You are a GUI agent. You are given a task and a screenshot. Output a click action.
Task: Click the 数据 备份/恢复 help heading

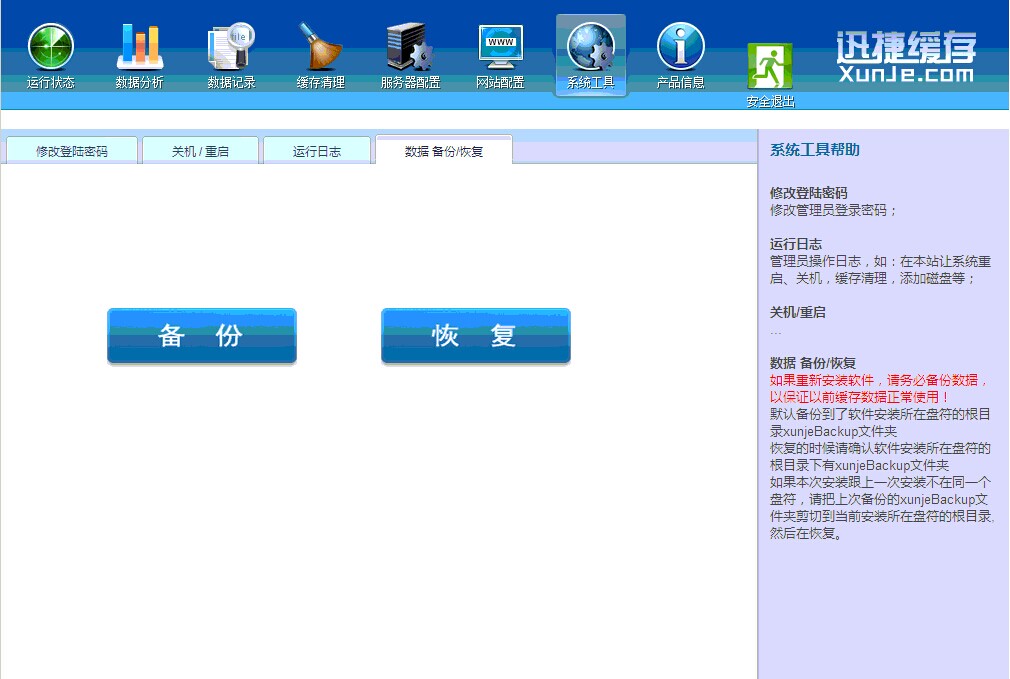click(813, 363)
